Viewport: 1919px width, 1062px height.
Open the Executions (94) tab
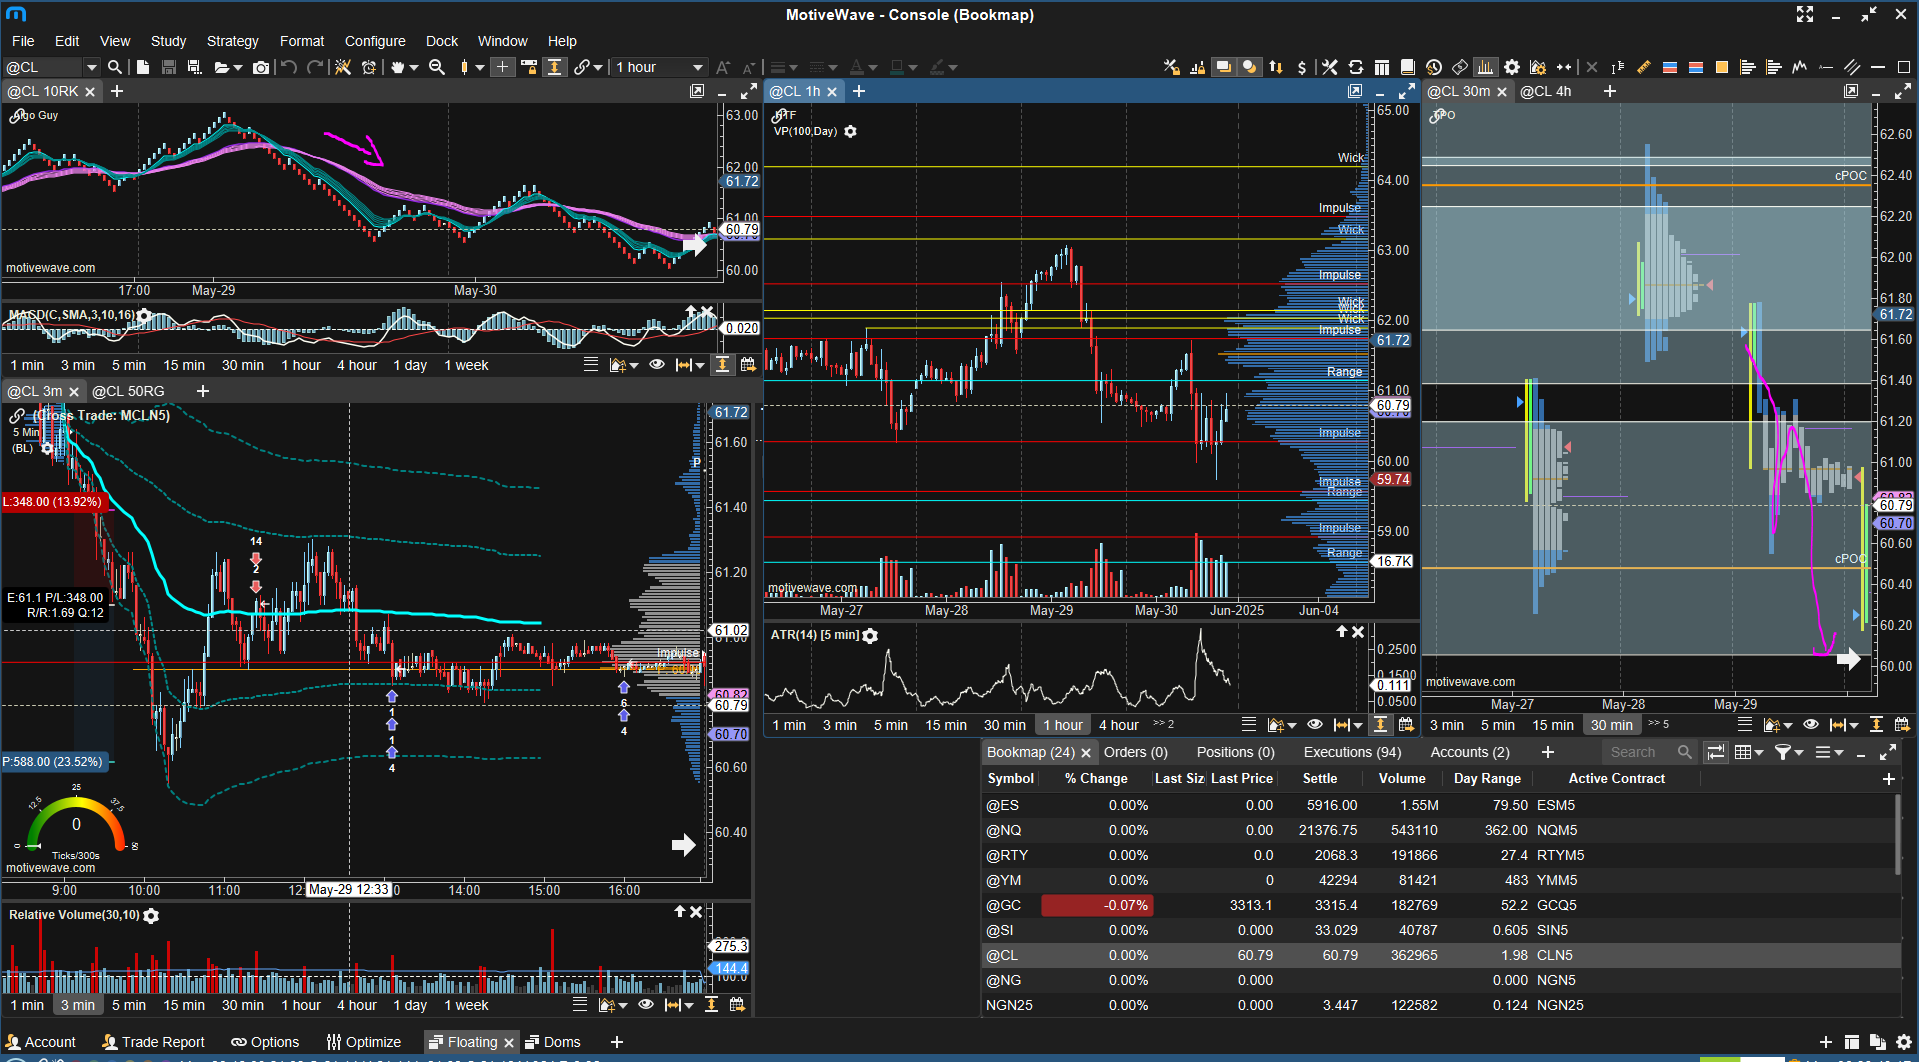tap(1352, 752)
